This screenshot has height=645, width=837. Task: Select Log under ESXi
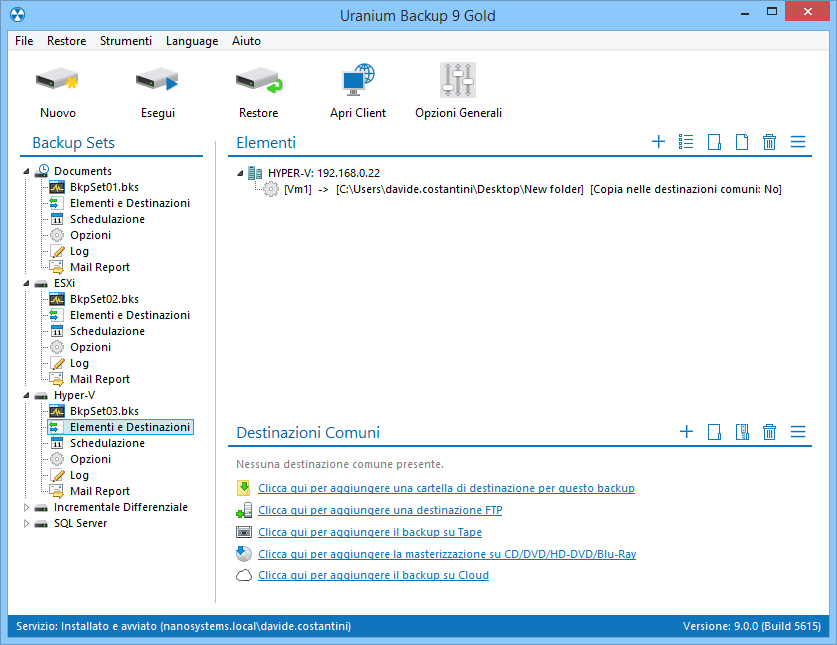tap(79, 363)
